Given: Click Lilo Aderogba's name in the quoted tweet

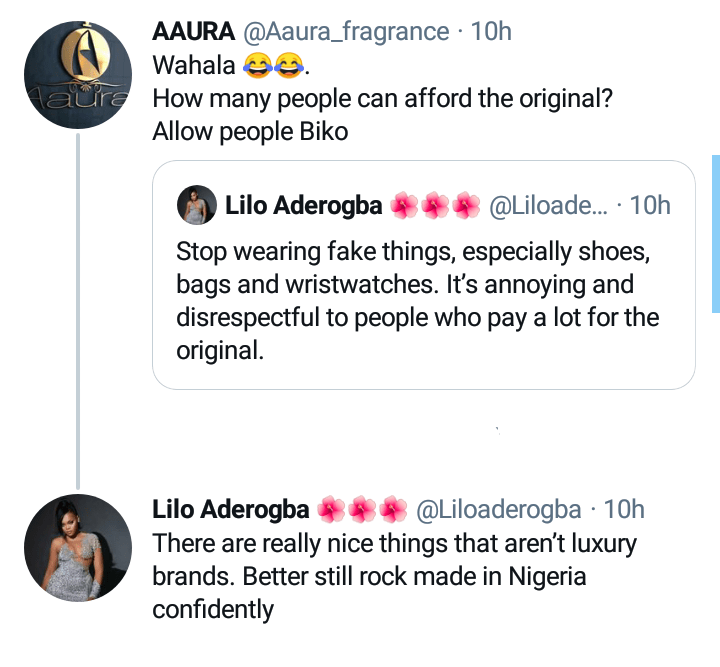Looking at the screenshot, I should coord(303,206).
